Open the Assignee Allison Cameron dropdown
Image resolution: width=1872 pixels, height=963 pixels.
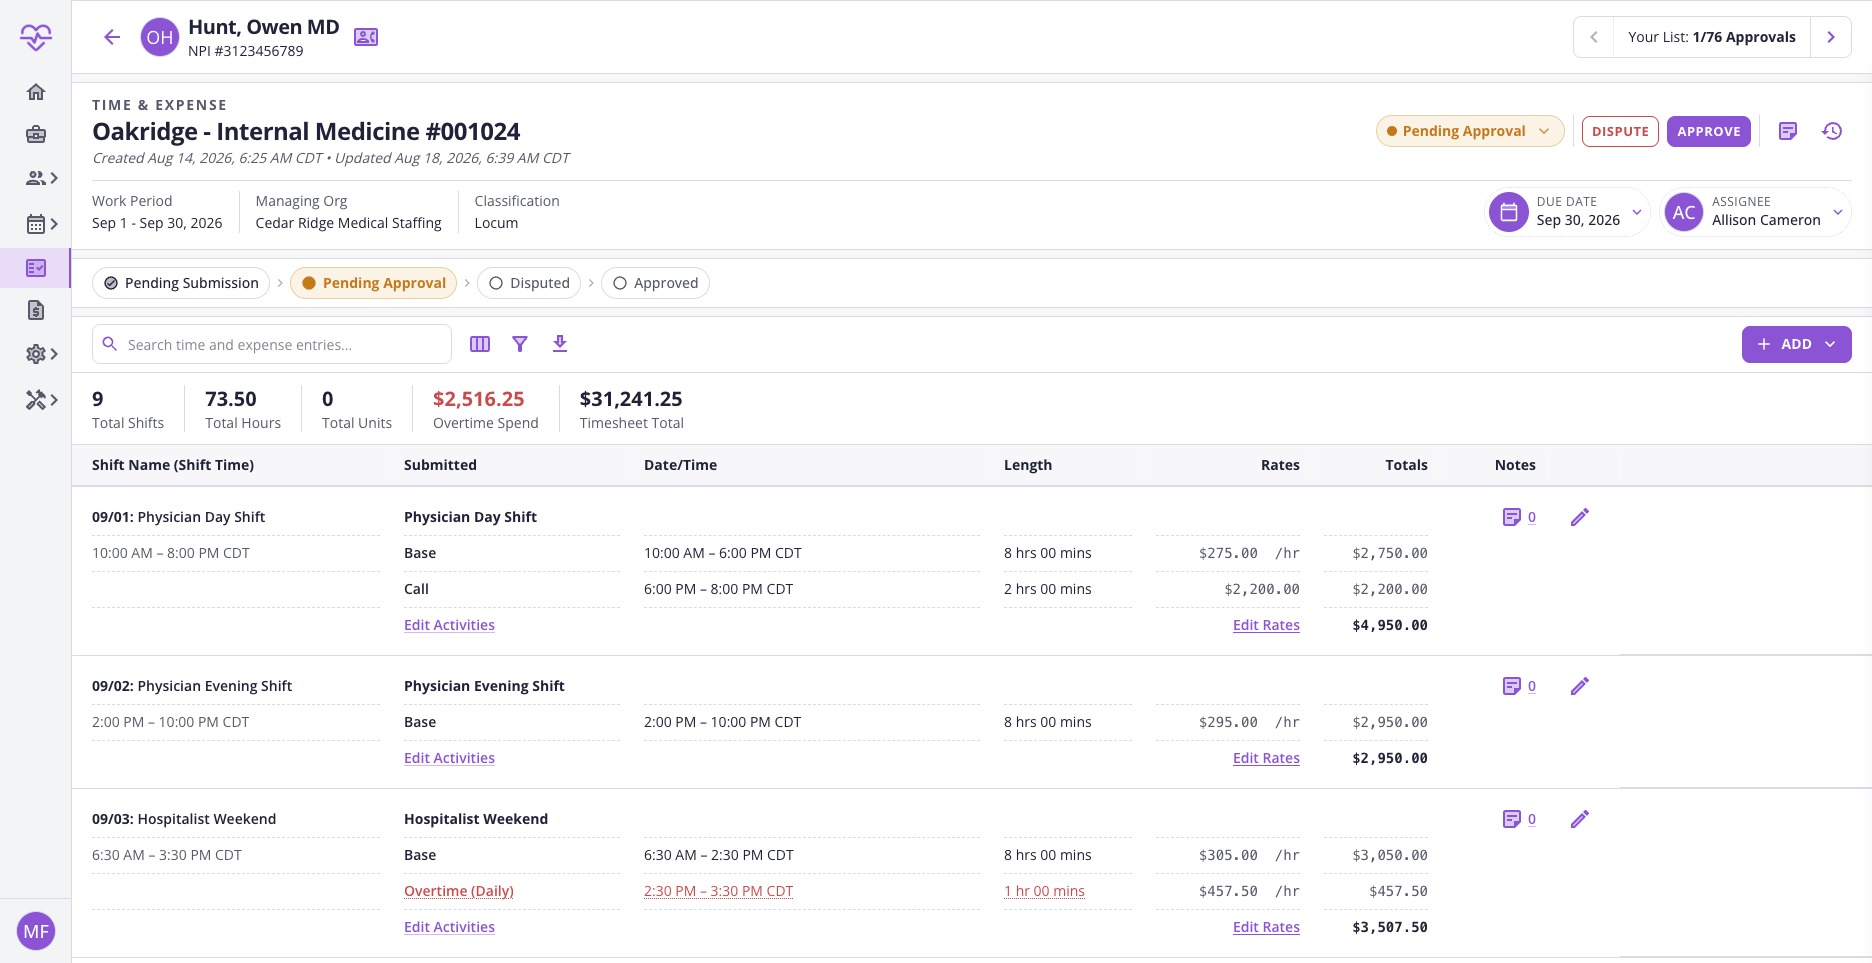coord(1756,212)
